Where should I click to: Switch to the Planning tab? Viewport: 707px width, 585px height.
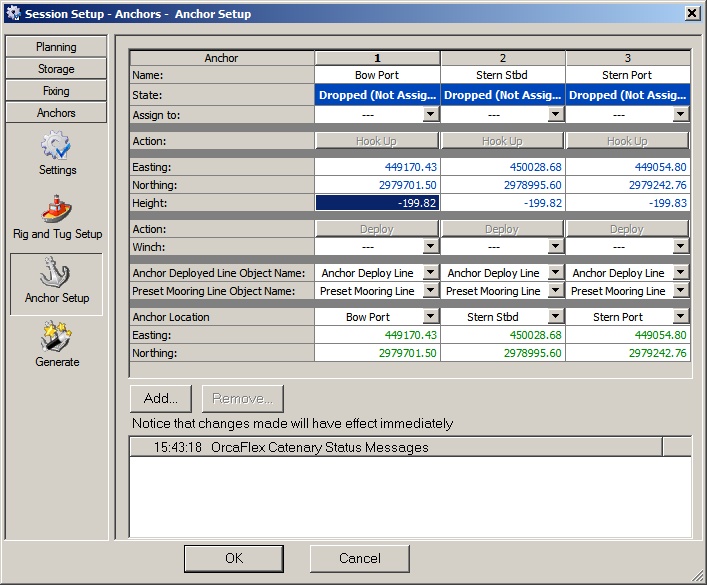(x=56, y=47)
